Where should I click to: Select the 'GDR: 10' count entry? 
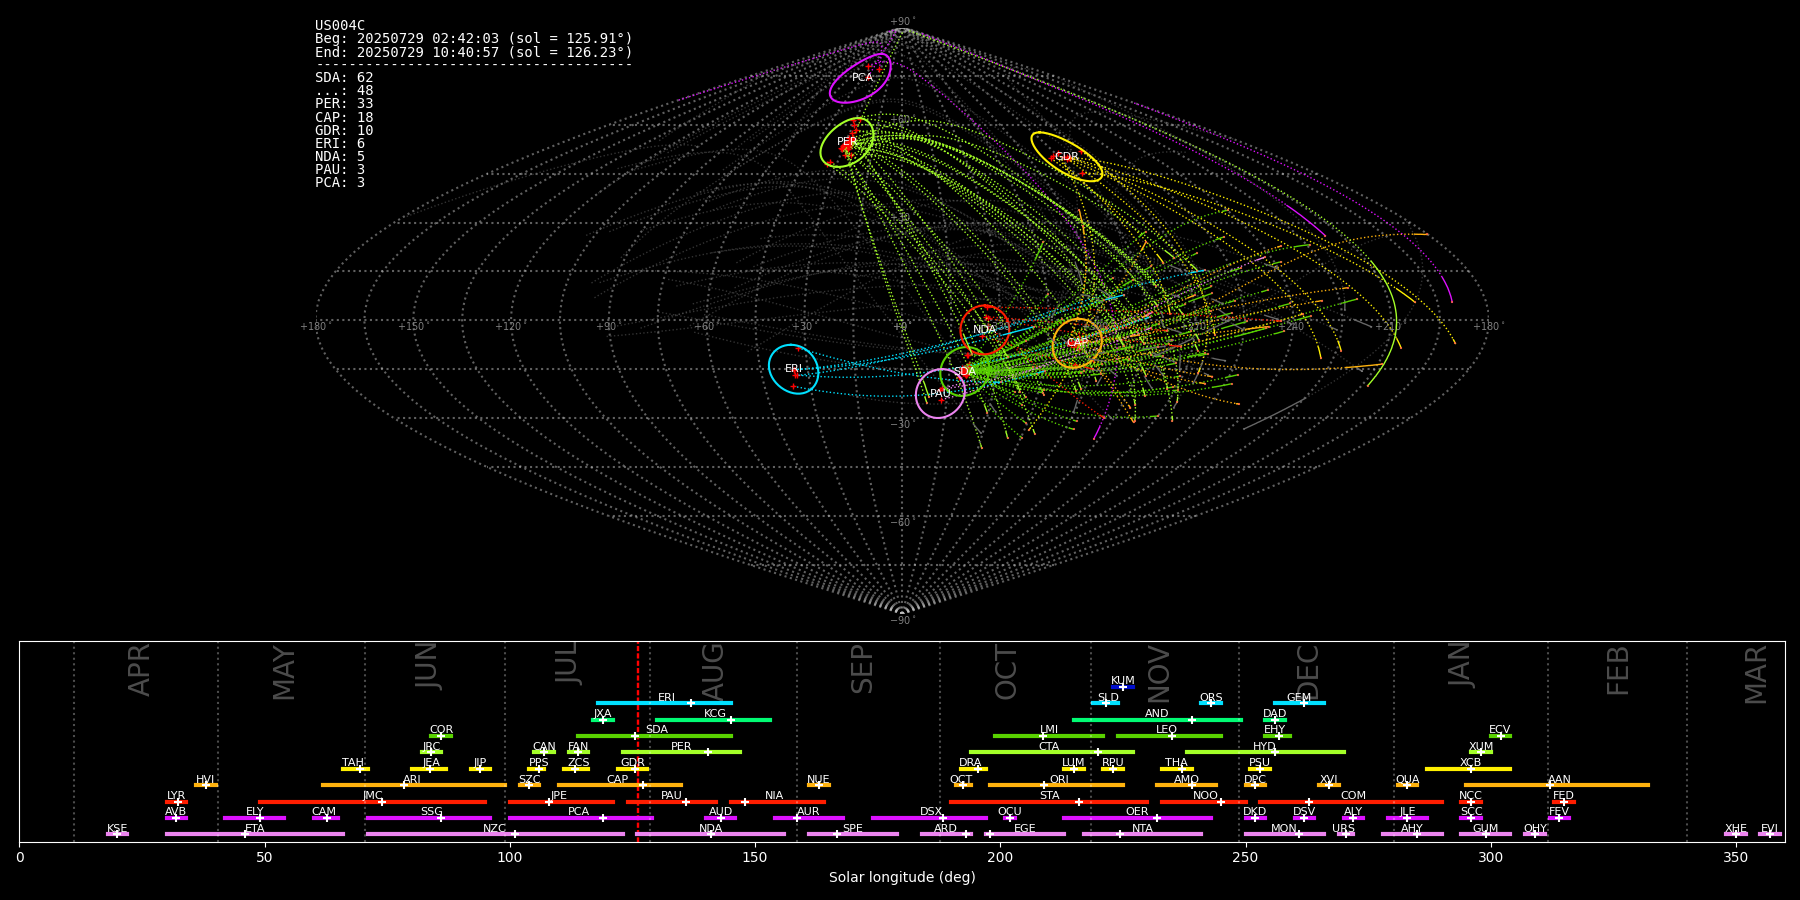pos(344,131)
